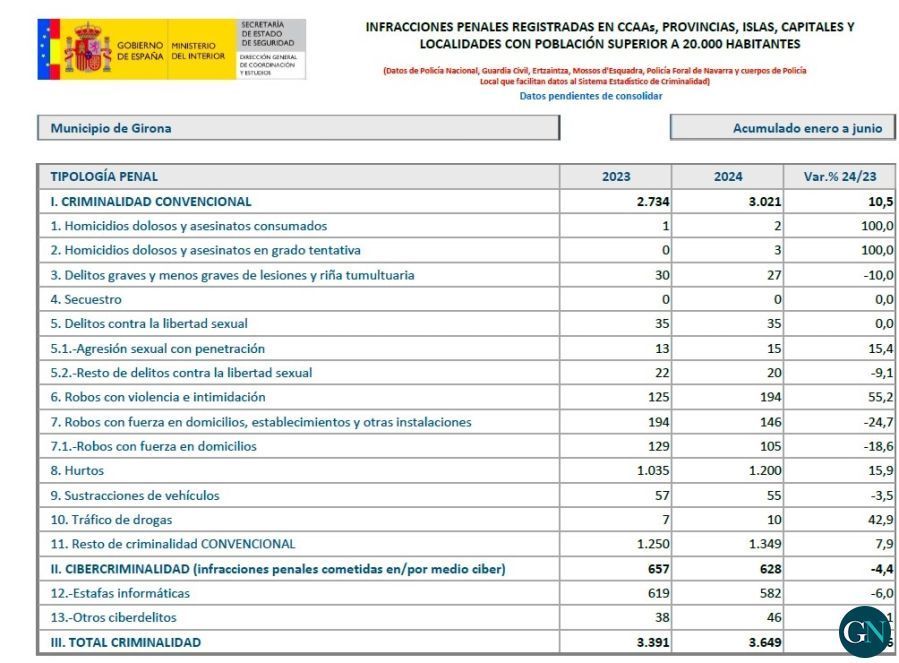Click the III. TOTAL CRIMINALIDAD row label
The width and height of the screenshot is (899, 663).
[x=126, y=642]
